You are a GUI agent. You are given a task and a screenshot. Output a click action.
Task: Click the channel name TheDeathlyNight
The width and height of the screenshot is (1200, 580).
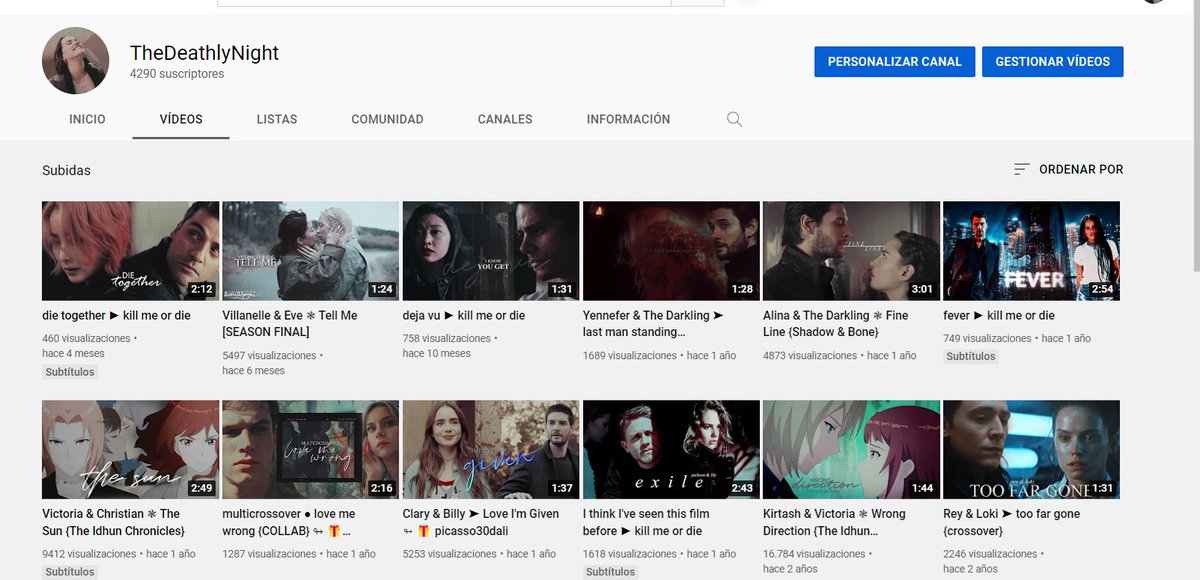pyautogui.click(x=204, y=53)
